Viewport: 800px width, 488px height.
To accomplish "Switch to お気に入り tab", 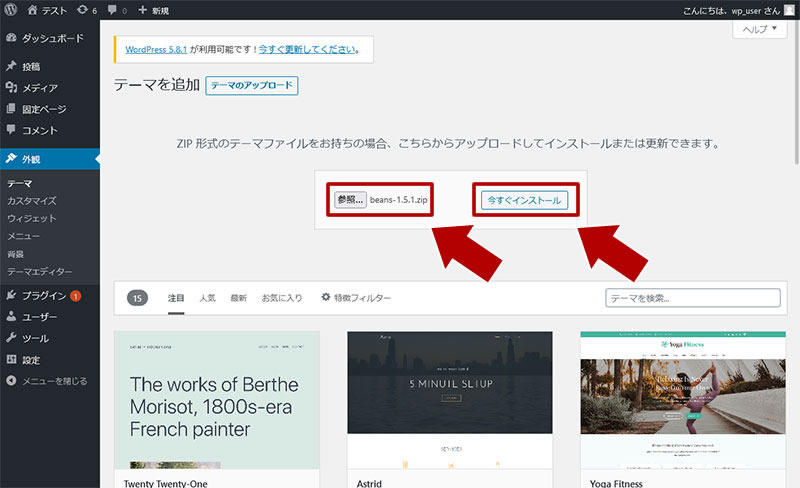I will (x=282, y=298).
